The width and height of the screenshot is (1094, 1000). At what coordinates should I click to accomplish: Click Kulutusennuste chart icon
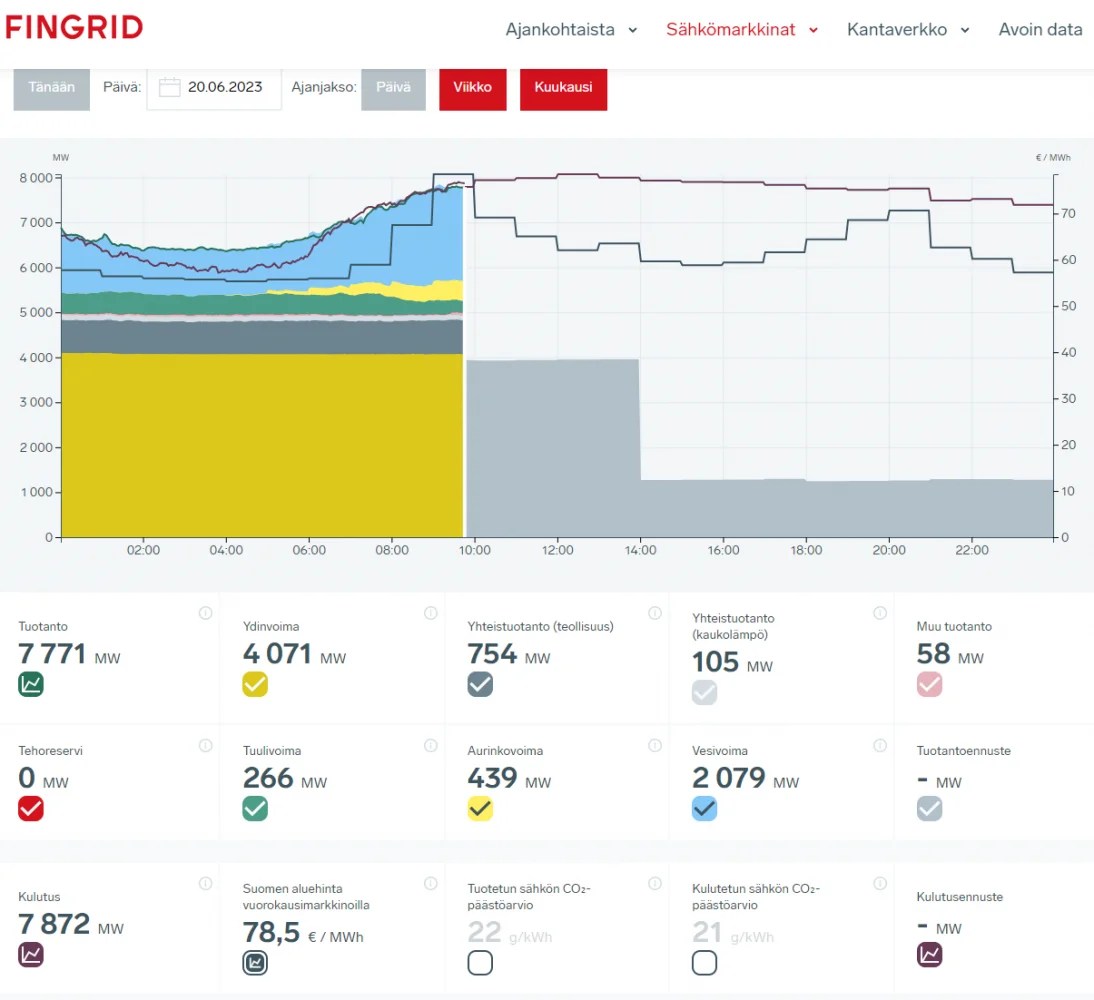pyautogui.click(x=929, y=955)
